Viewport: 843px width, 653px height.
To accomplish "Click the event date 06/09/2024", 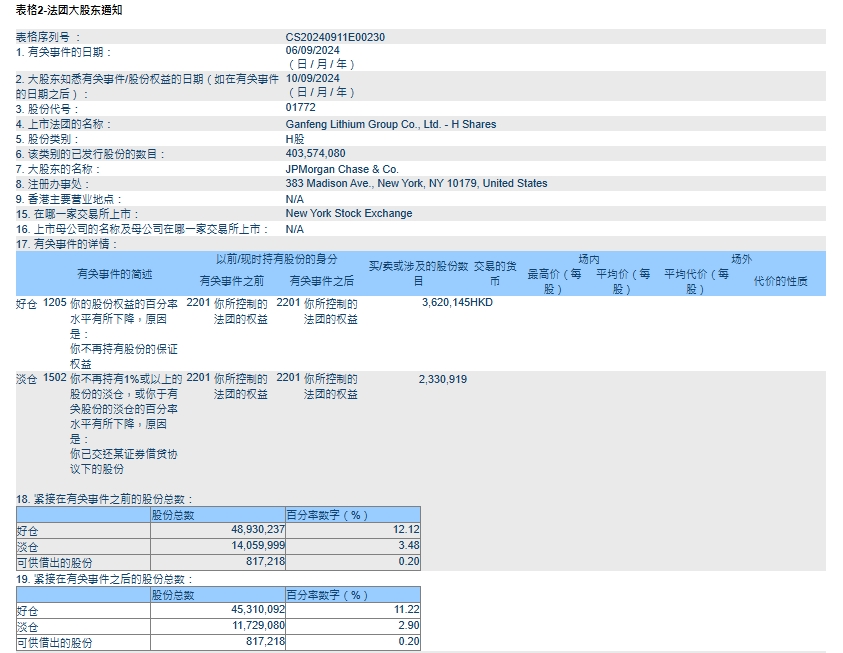I will click(312, 51).
